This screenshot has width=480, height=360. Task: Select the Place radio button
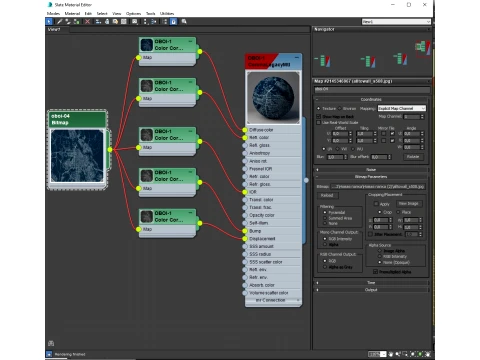click(x=398, y=212)
